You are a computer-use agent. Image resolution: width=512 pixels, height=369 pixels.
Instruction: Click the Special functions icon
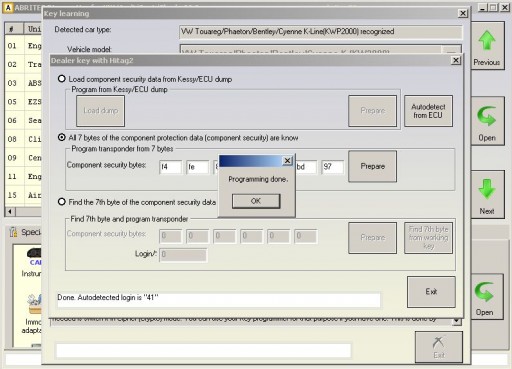(13, 232)
